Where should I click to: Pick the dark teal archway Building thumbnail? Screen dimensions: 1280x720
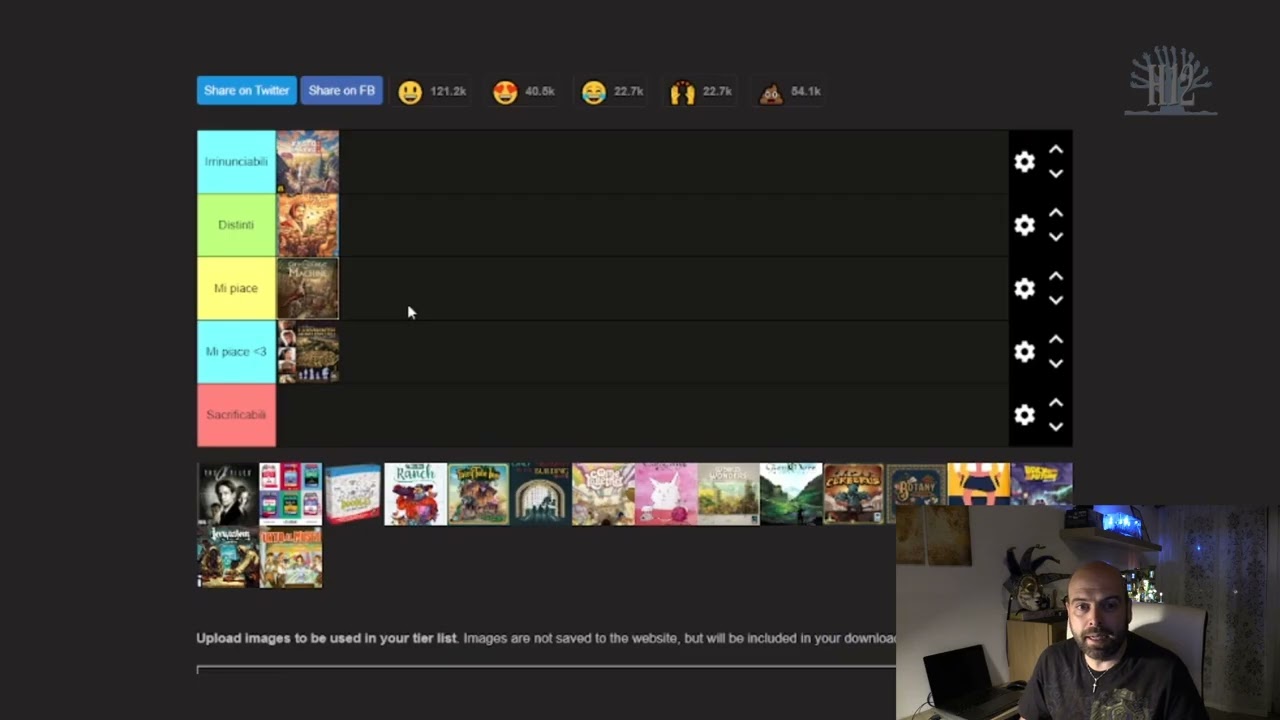[540, 494]
